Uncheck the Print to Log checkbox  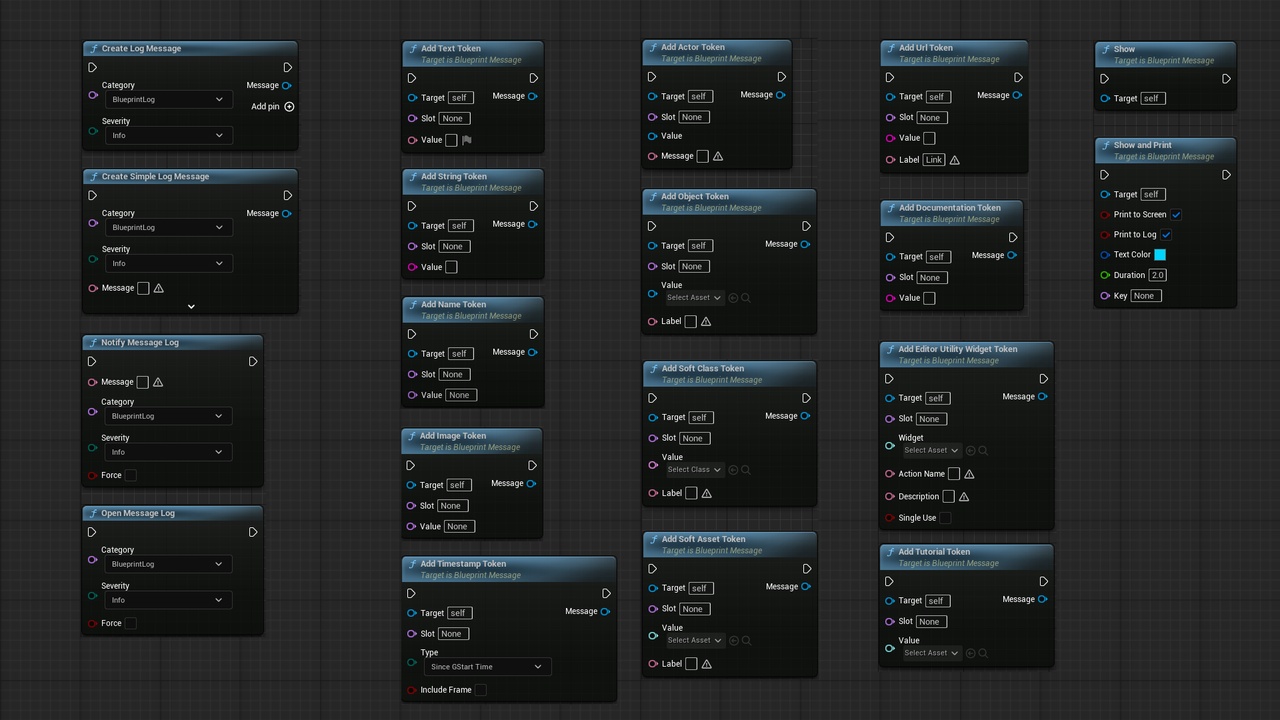click(1166, 235)
